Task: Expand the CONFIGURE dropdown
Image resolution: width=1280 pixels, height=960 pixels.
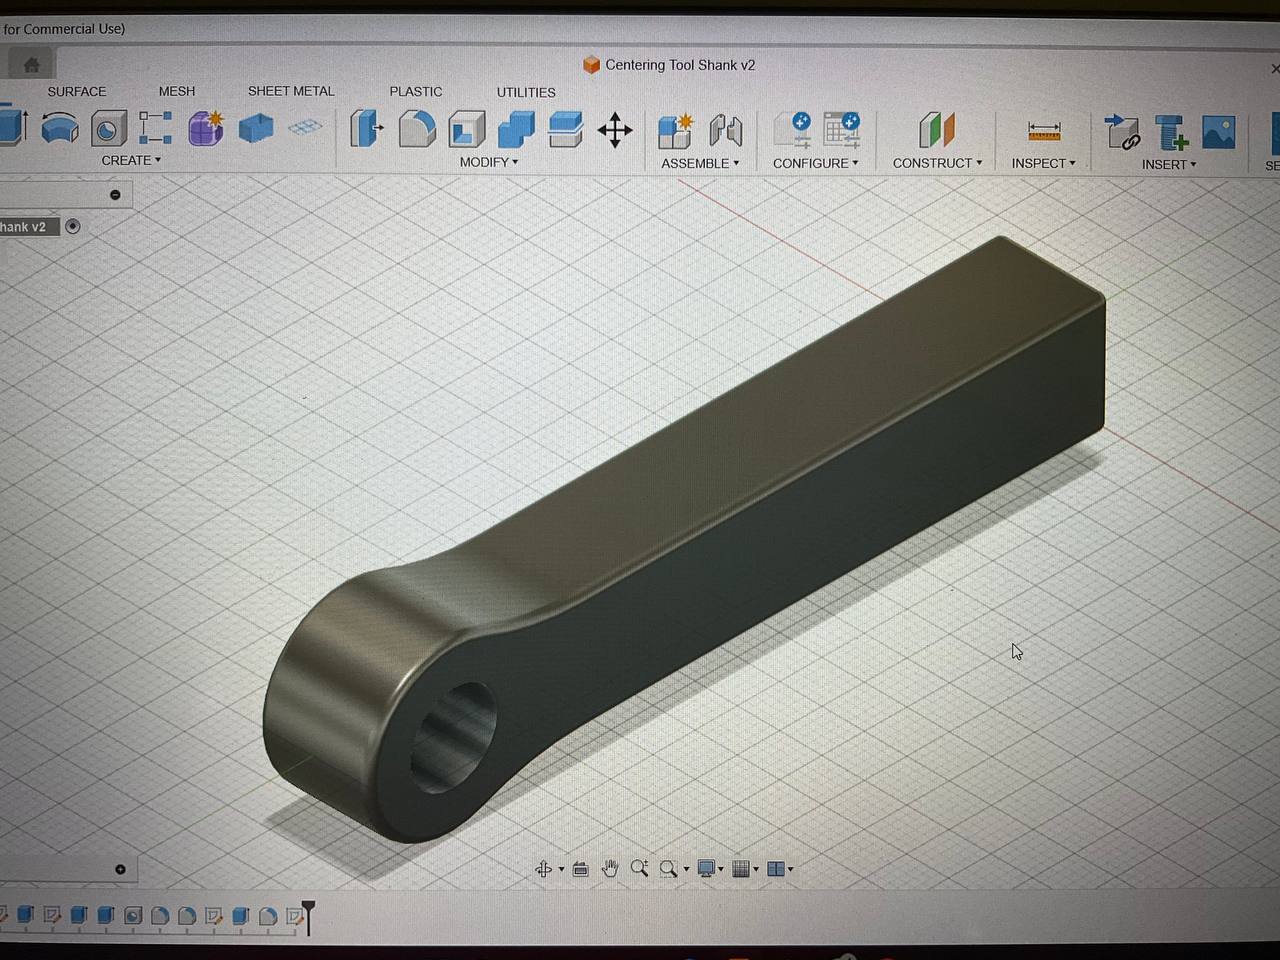Action: (815, 163)
